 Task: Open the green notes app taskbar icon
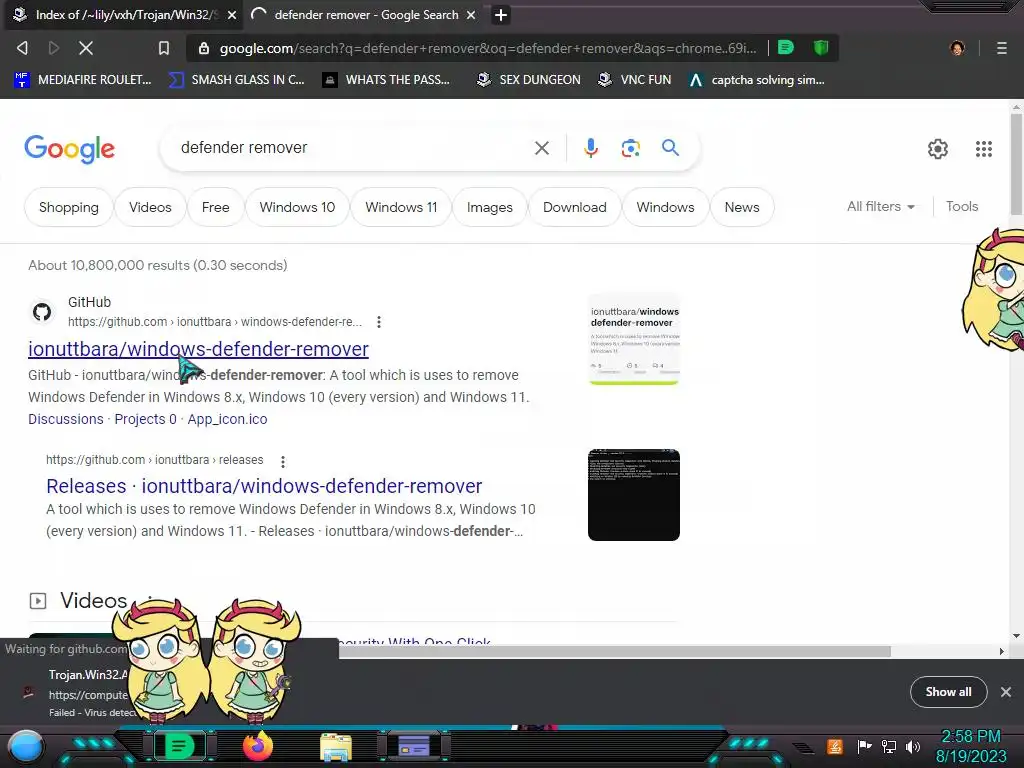[x=179, y=746]
